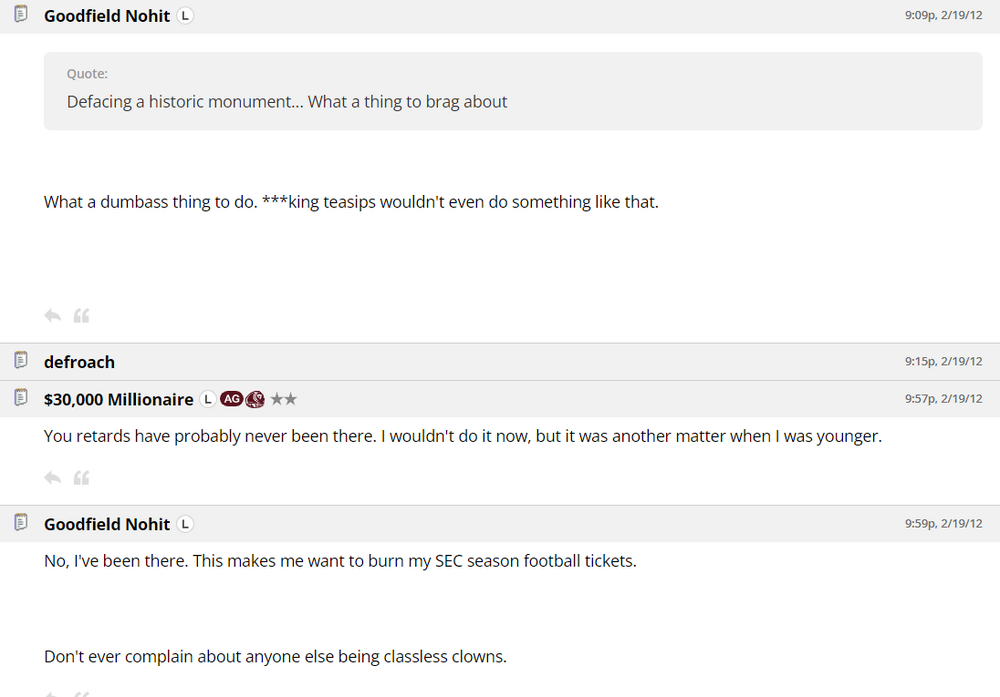Click the 9:15p, 2/19/12 timestamp
This screenshot has width=1000, height=697.
pos(943,362)
